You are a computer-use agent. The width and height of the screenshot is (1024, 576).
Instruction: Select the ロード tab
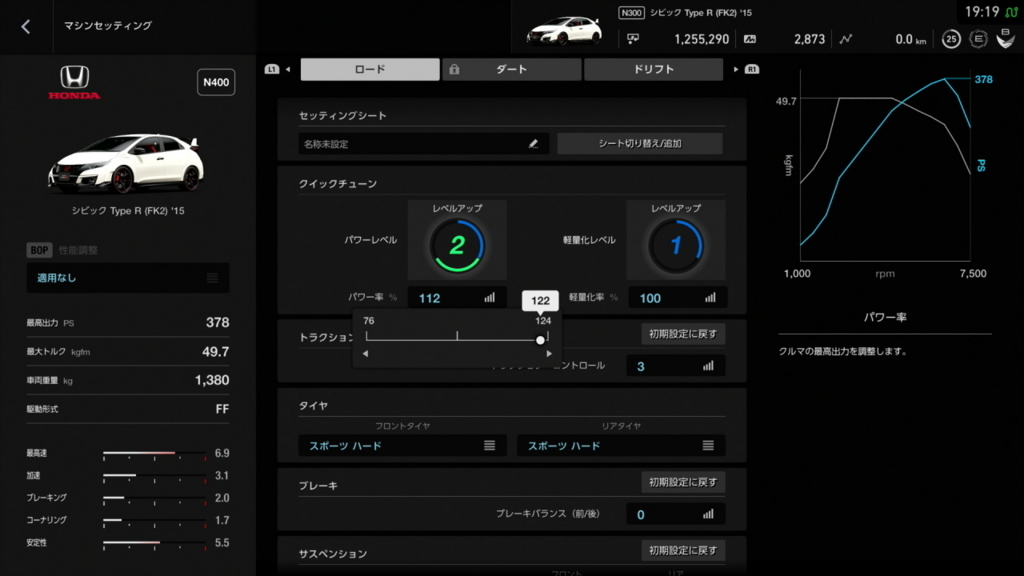click(370, 69)
